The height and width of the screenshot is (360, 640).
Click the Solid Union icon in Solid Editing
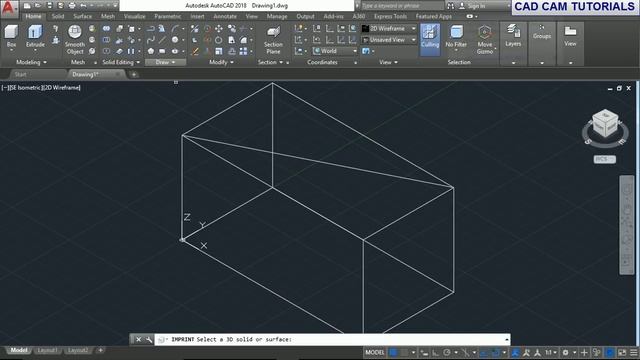pyautogui.click(x=106, y=29)
